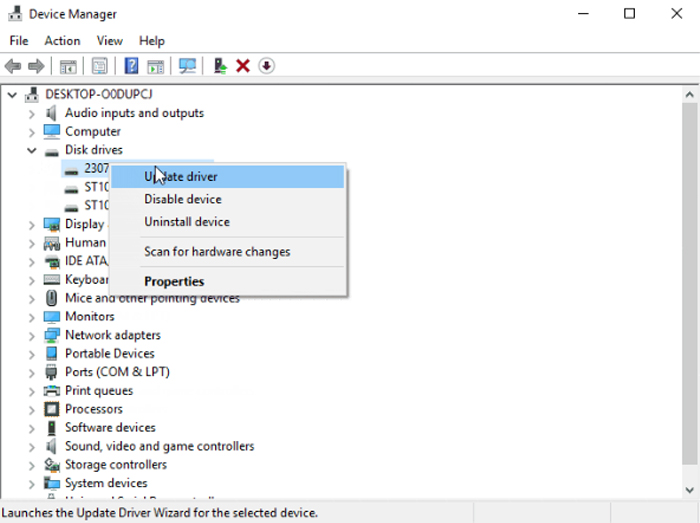The height and width of the screenshot is (523, 700).
Task: Click the Processors chip icon
Action: [52, 409]
